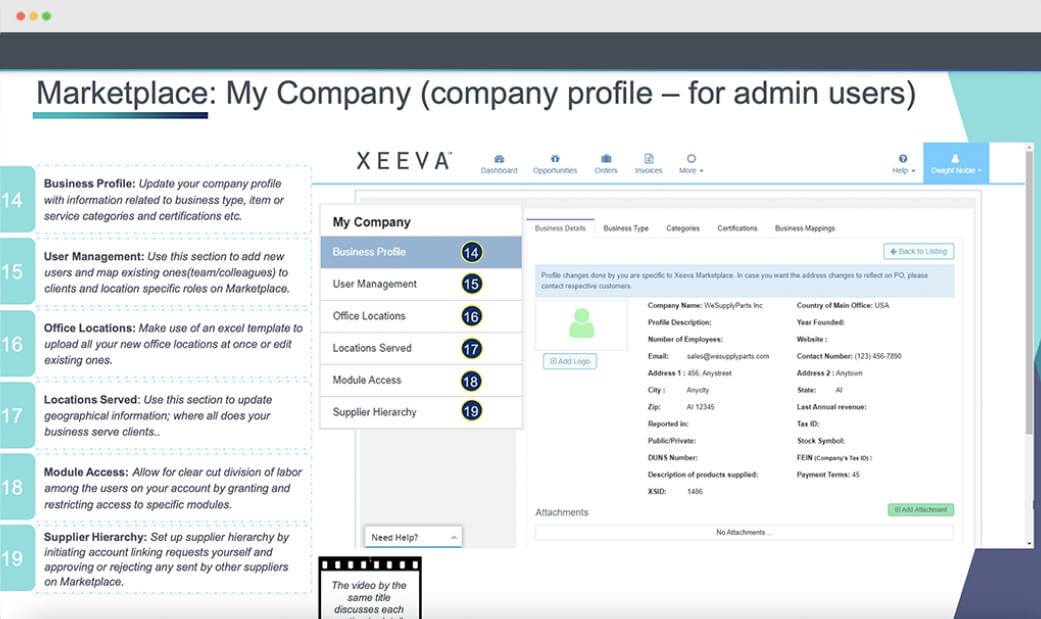Image resolution: width=1041 pixels, height=619 pixels.
Task: Select Business Profile in My Company
Action: [x=421, y=252]
